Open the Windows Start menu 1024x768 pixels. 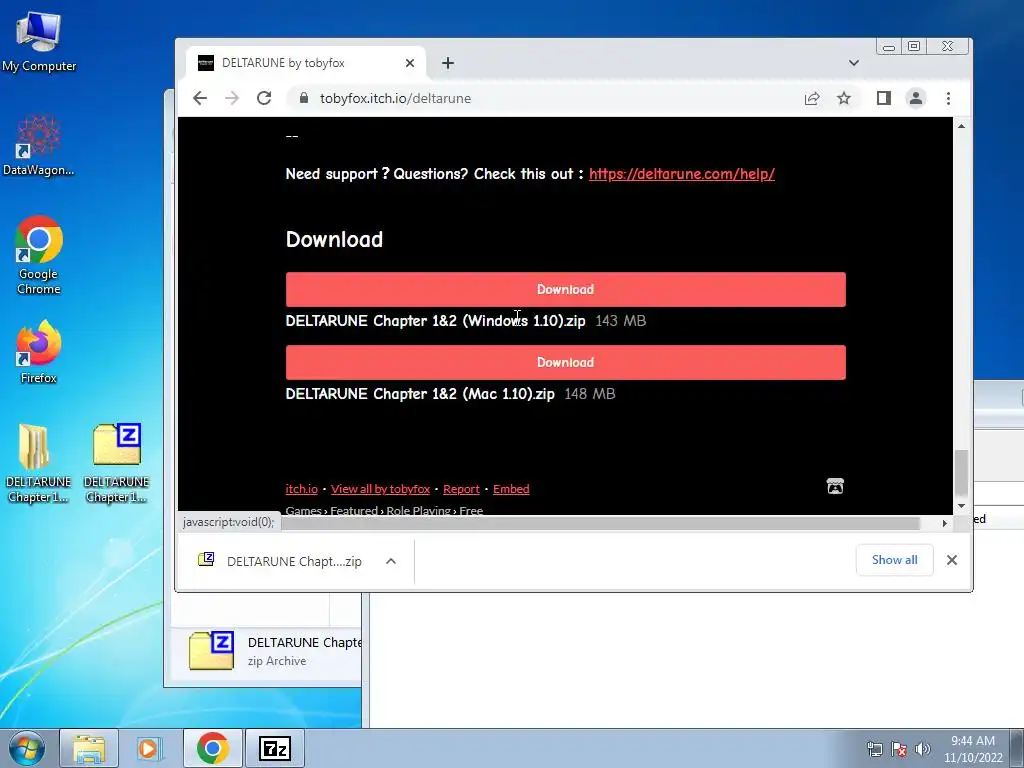27,748
